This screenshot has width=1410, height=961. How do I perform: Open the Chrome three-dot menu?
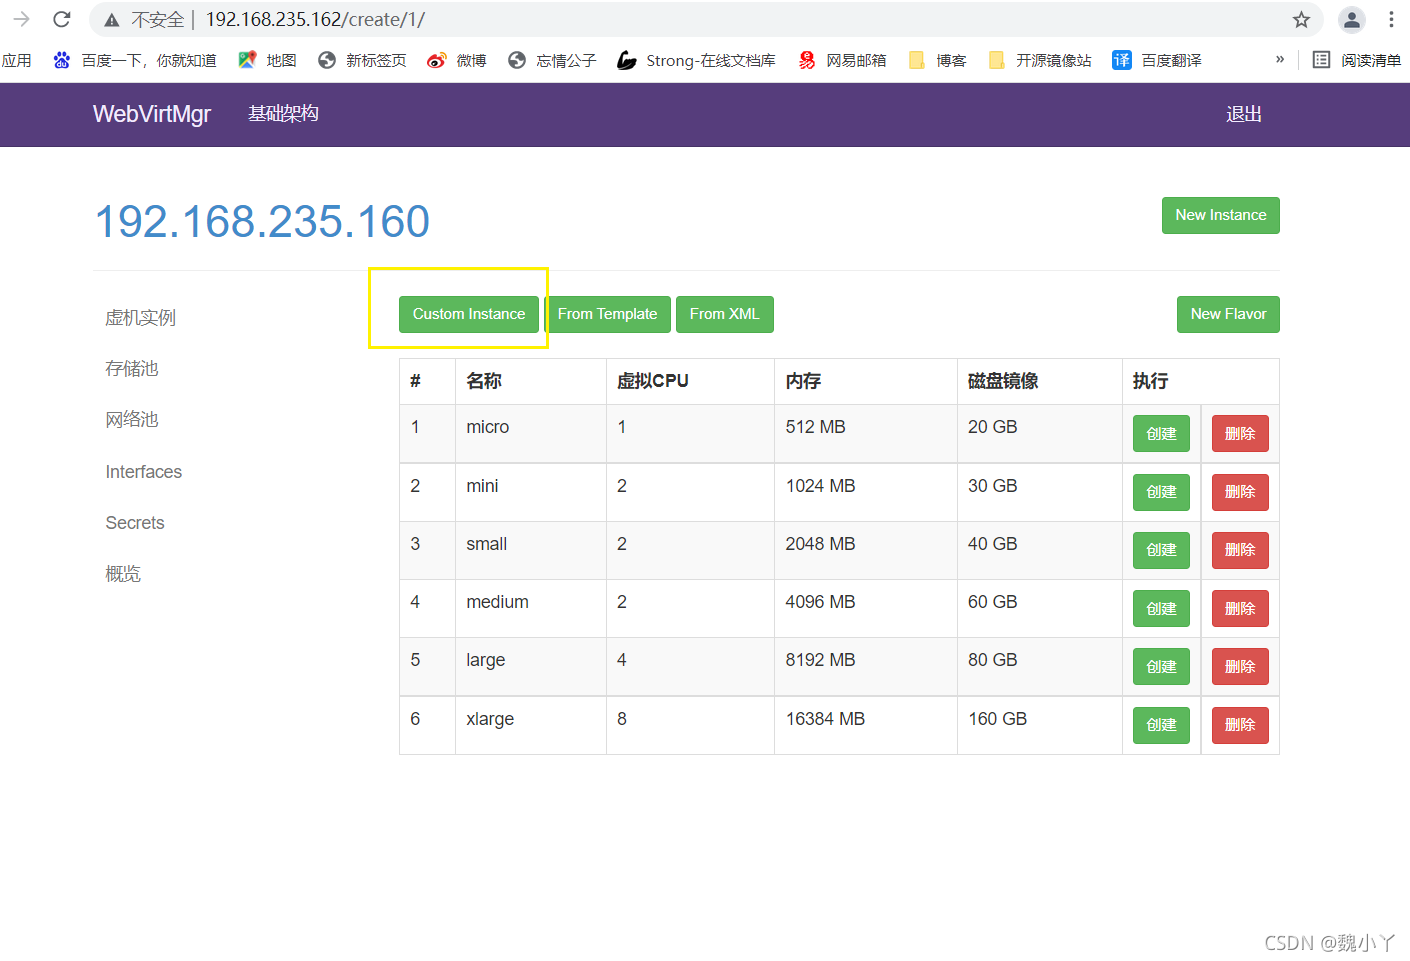(x=1391, y=19)
